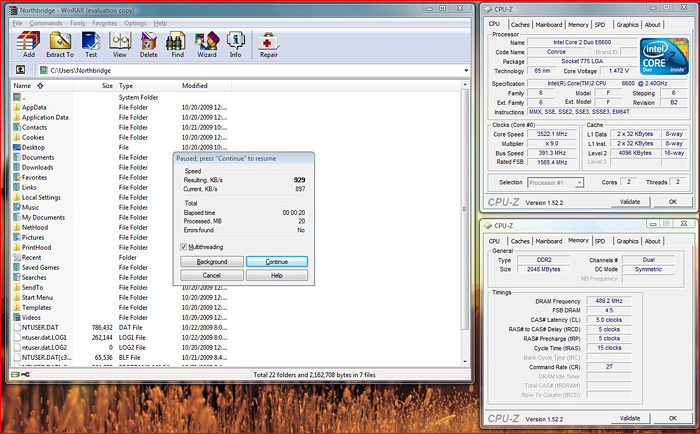The width and height of the screenshot is (700, 434).
Task: Open the address path dropdown arrow
Action: pos(466,71)
